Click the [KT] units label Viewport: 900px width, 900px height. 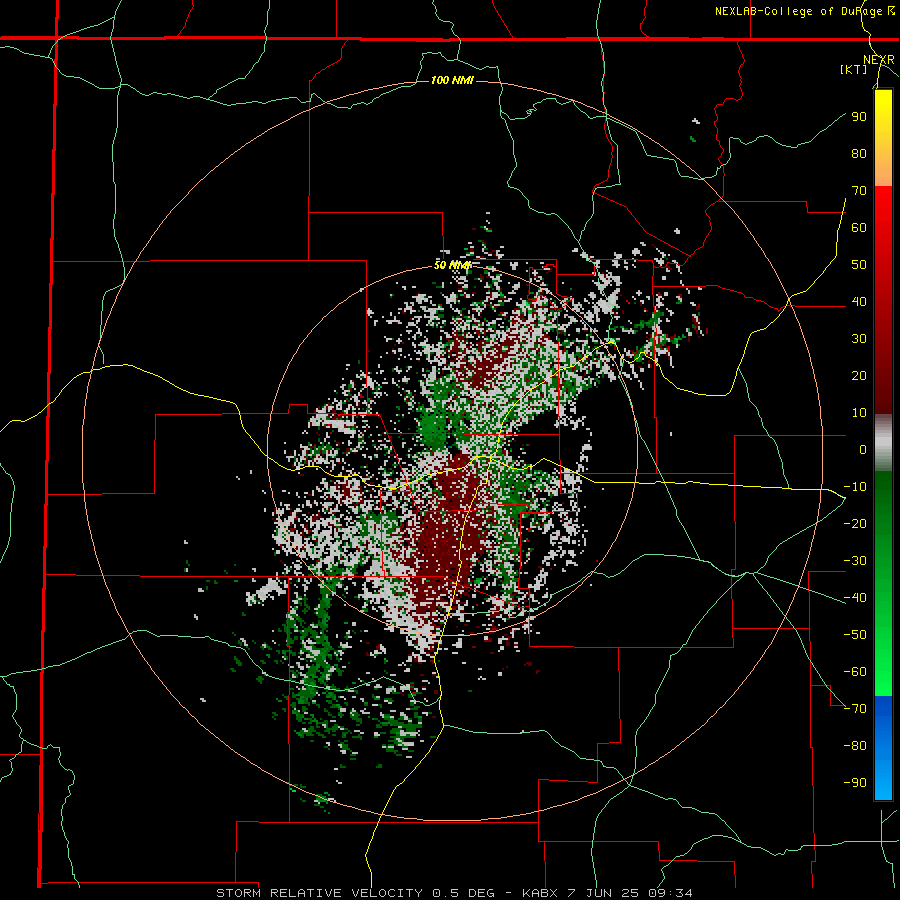(853, 69)
